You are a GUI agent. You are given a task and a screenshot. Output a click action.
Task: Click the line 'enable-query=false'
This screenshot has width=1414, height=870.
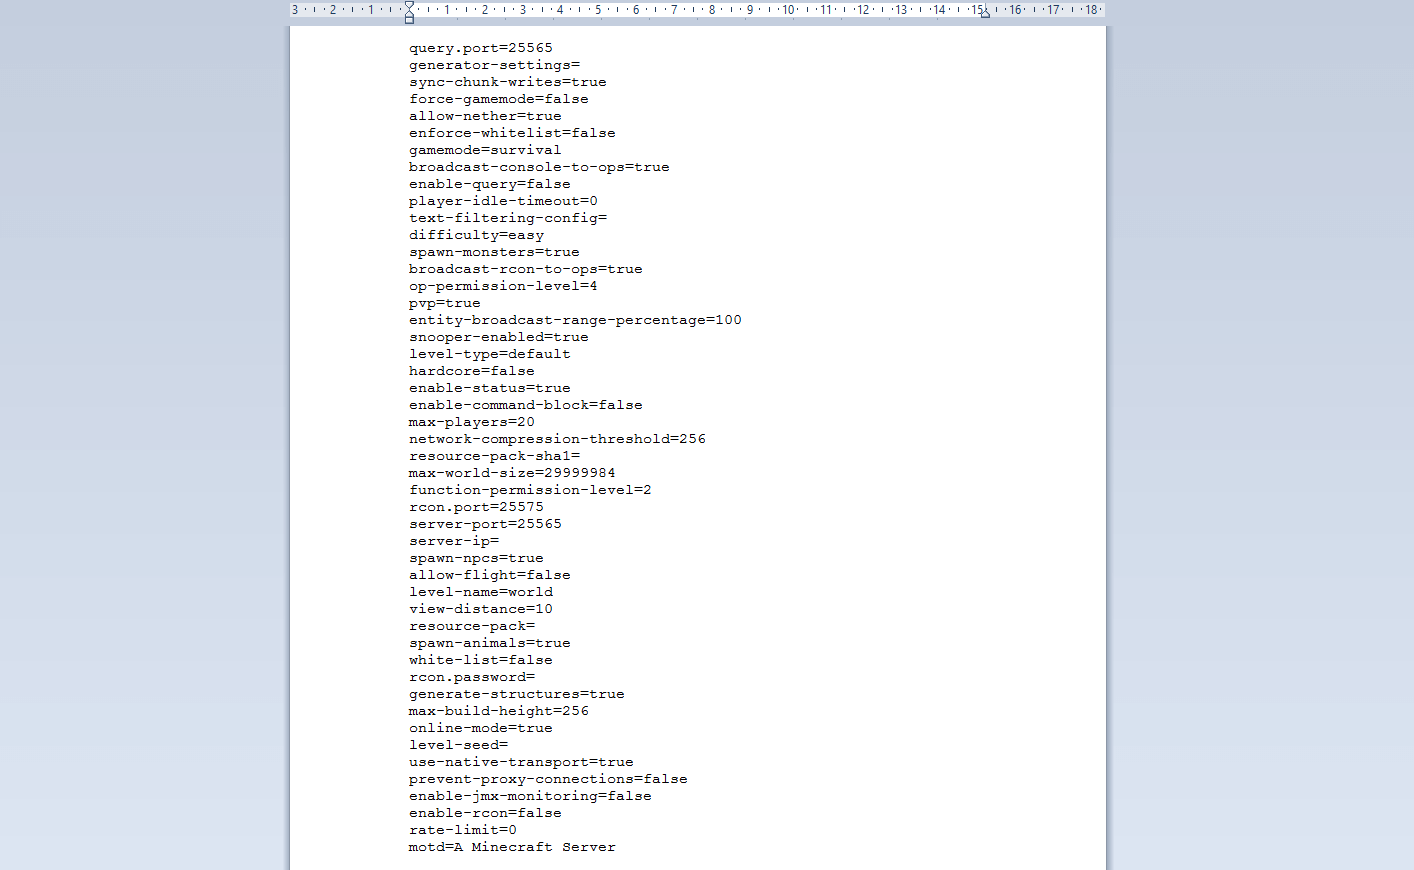pyautogui.click(x=490, y=184)
